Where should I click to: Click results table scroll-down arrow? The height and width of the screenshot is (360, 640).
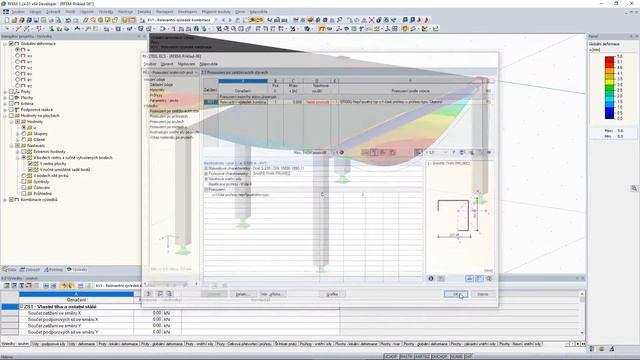[582, 333]
